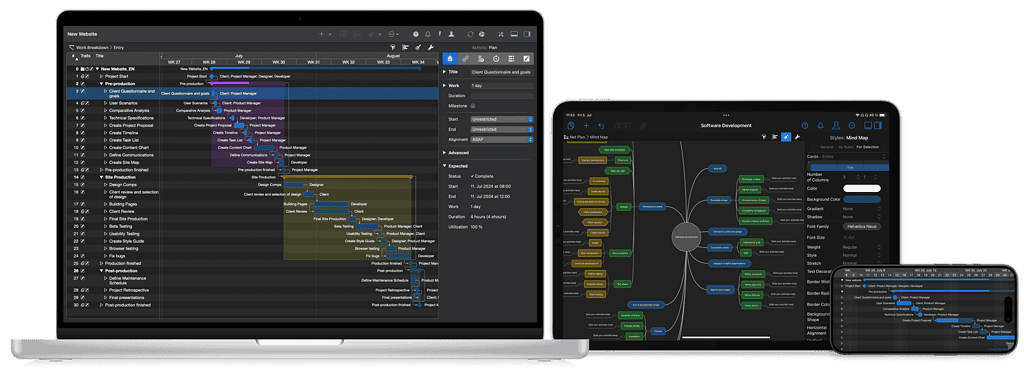Viewport: 1024px width, 368px height.
Task: Click the person icon in laptop toolbar
Action: click(451, 34)
